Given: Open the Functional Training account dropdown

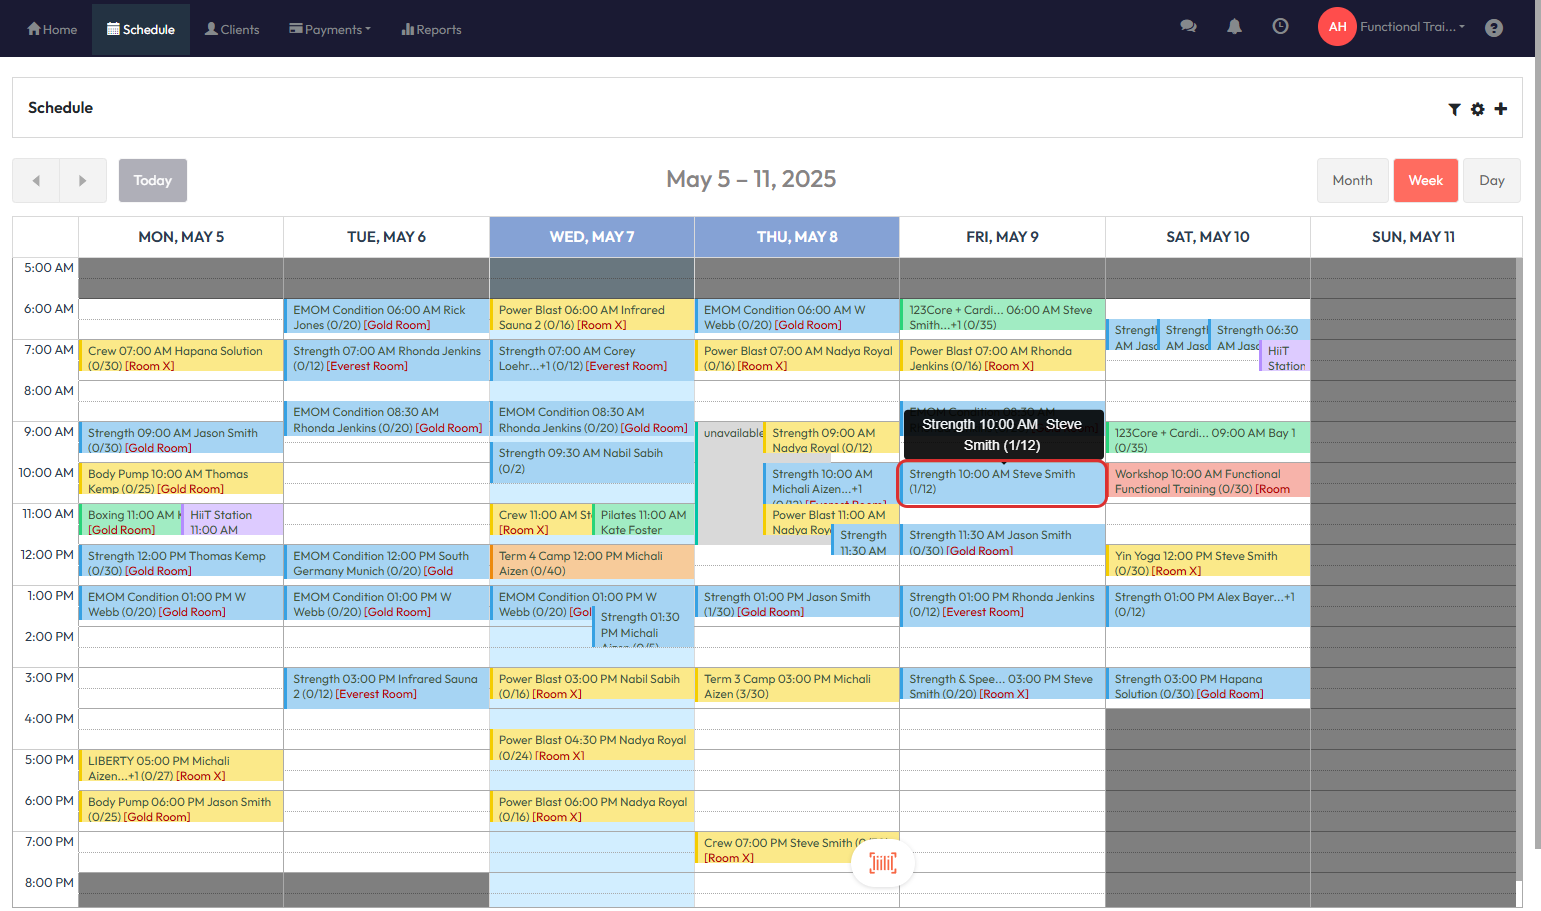Looking at the screenshot, I should coord(1411,27).
